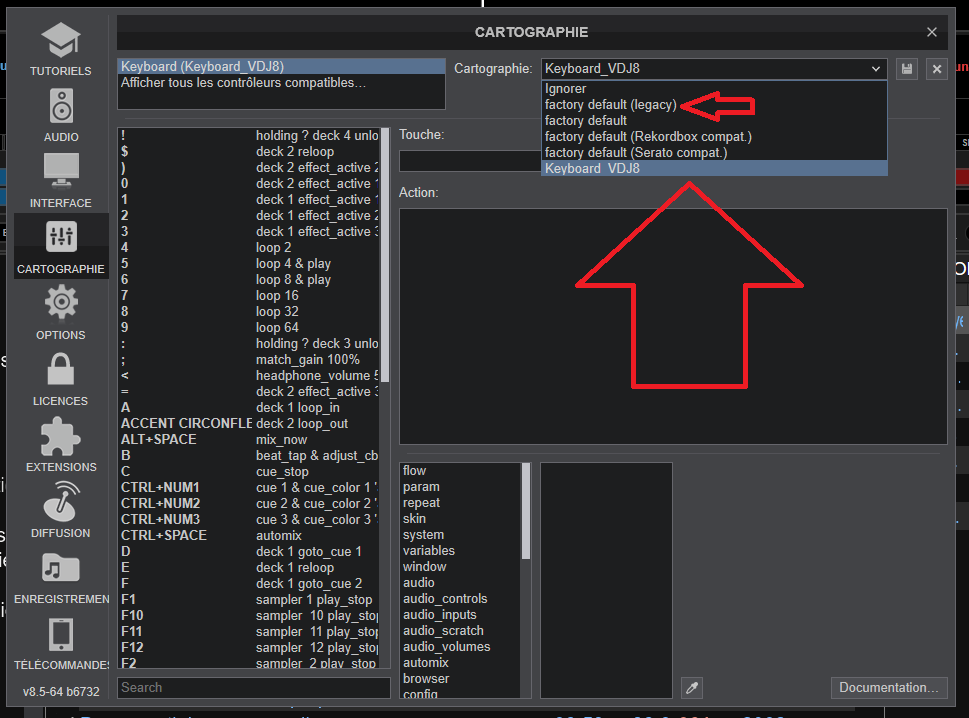Select automix action category
Screen dimensions: 969x718
pyautogui.click(x=460, y=662)
